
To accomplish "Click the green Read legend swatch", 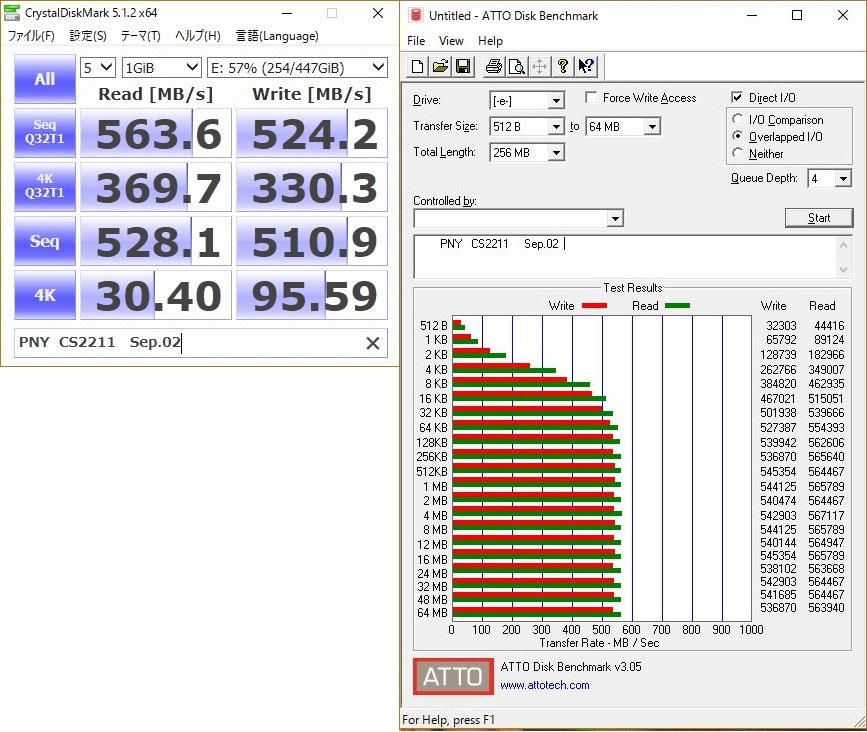I will (677, 306).
